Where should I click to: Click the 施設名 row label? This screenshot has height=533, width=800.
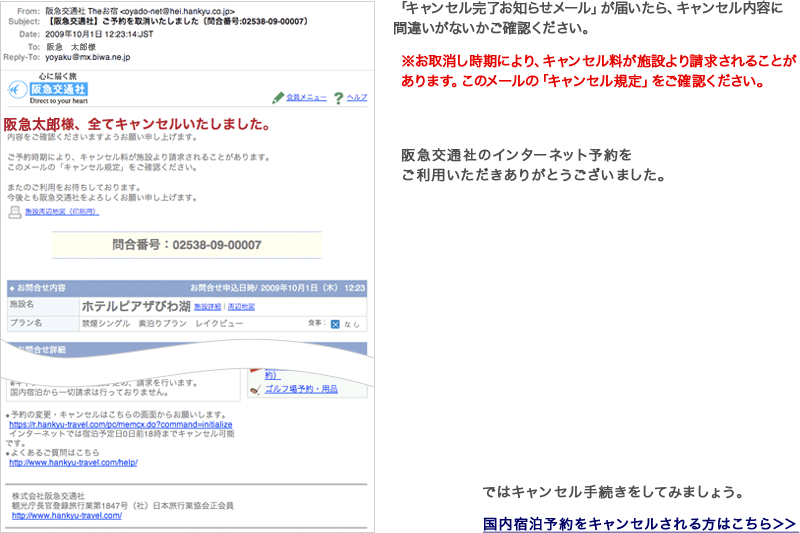(22, 304)
